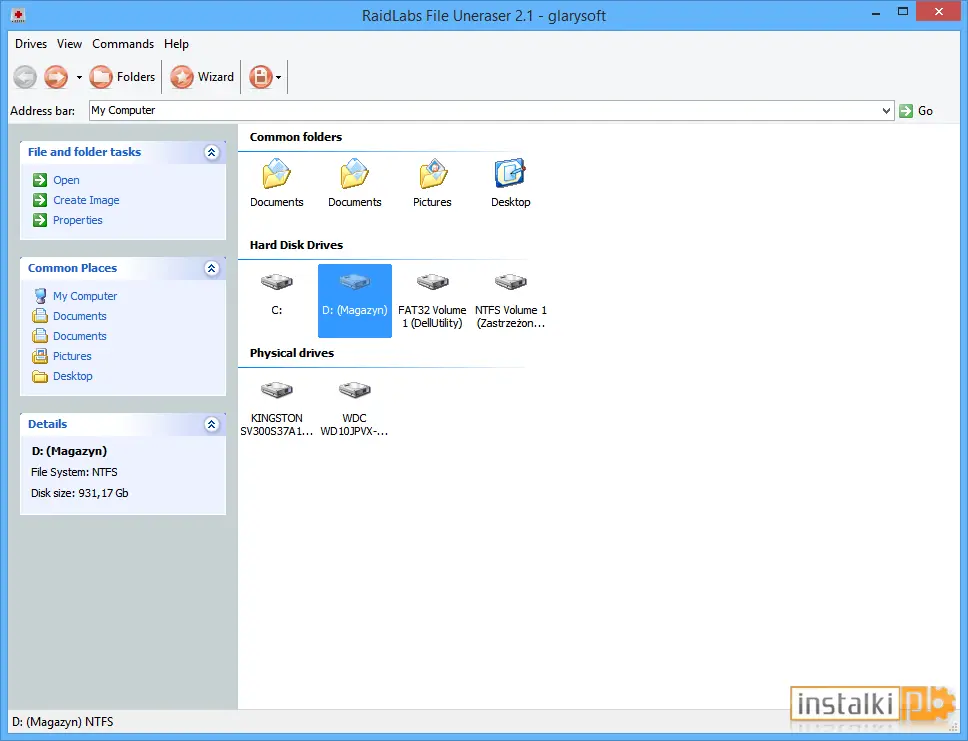
Task: Open first Documents link in Common Places
Action: [x=80, y=316]
